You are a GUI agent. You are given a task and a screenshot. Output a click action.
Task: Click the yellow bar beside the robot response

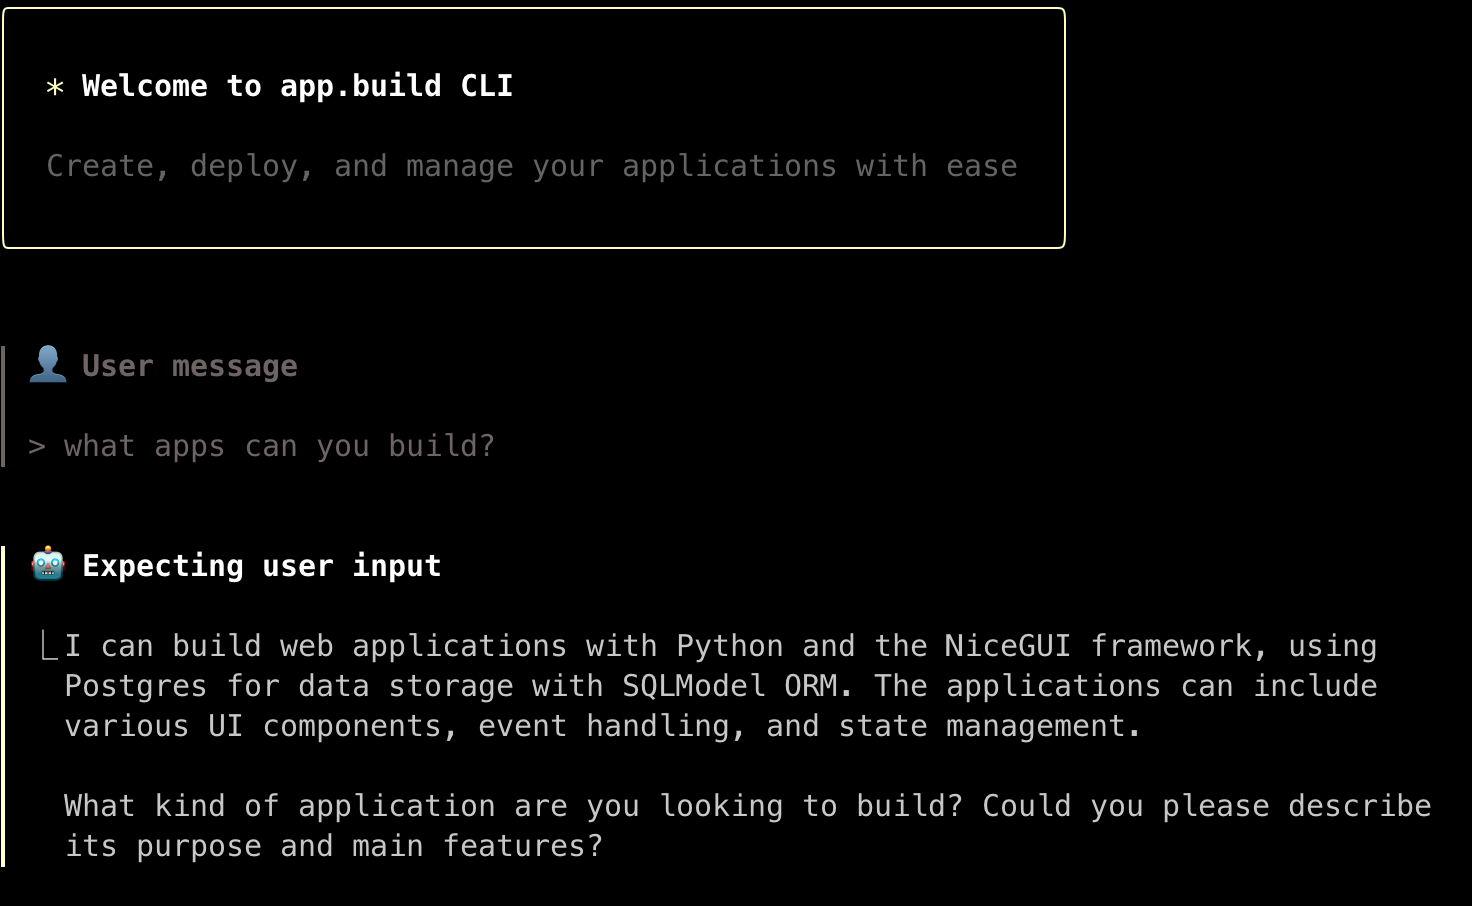[x=3, y=706]
